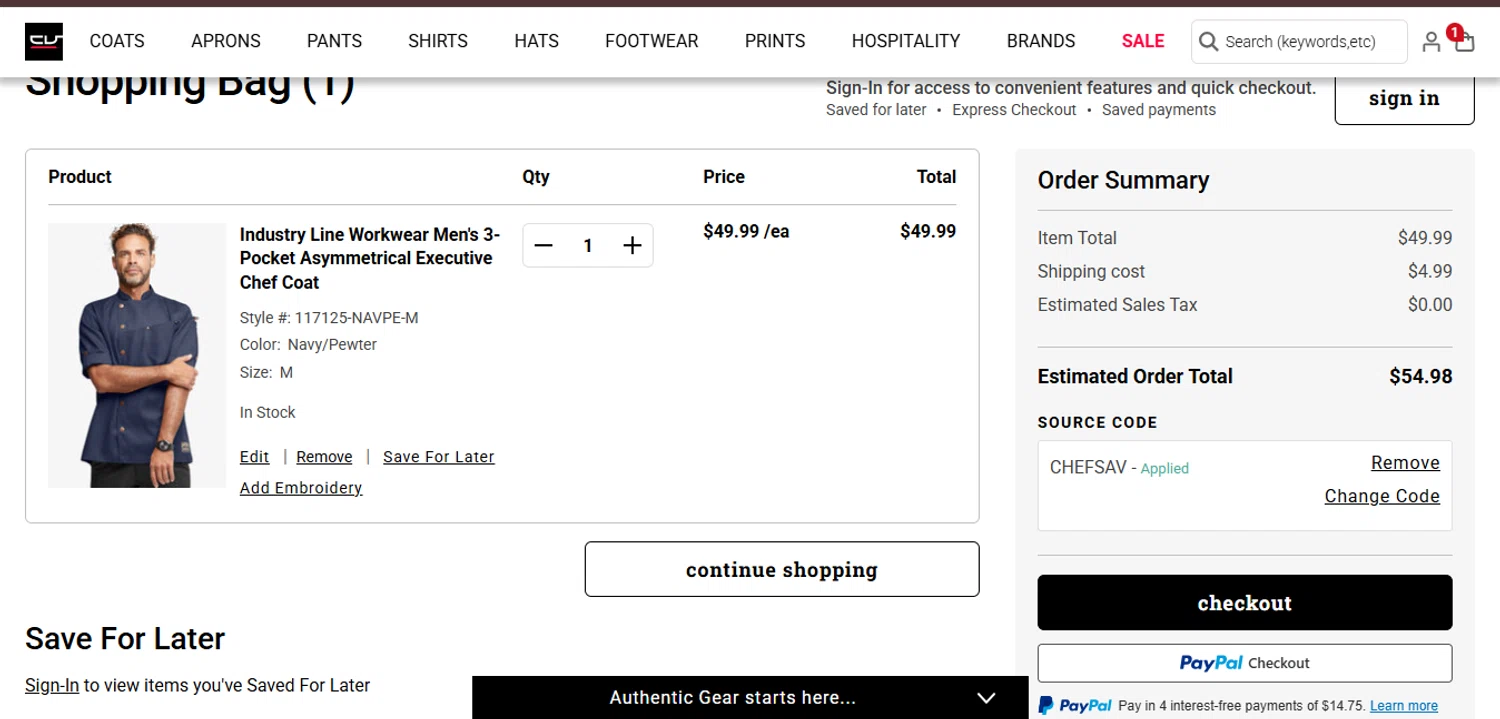Click Edit for the chef coat
This screenshot has width=1500, height=719.
[255, 457]
